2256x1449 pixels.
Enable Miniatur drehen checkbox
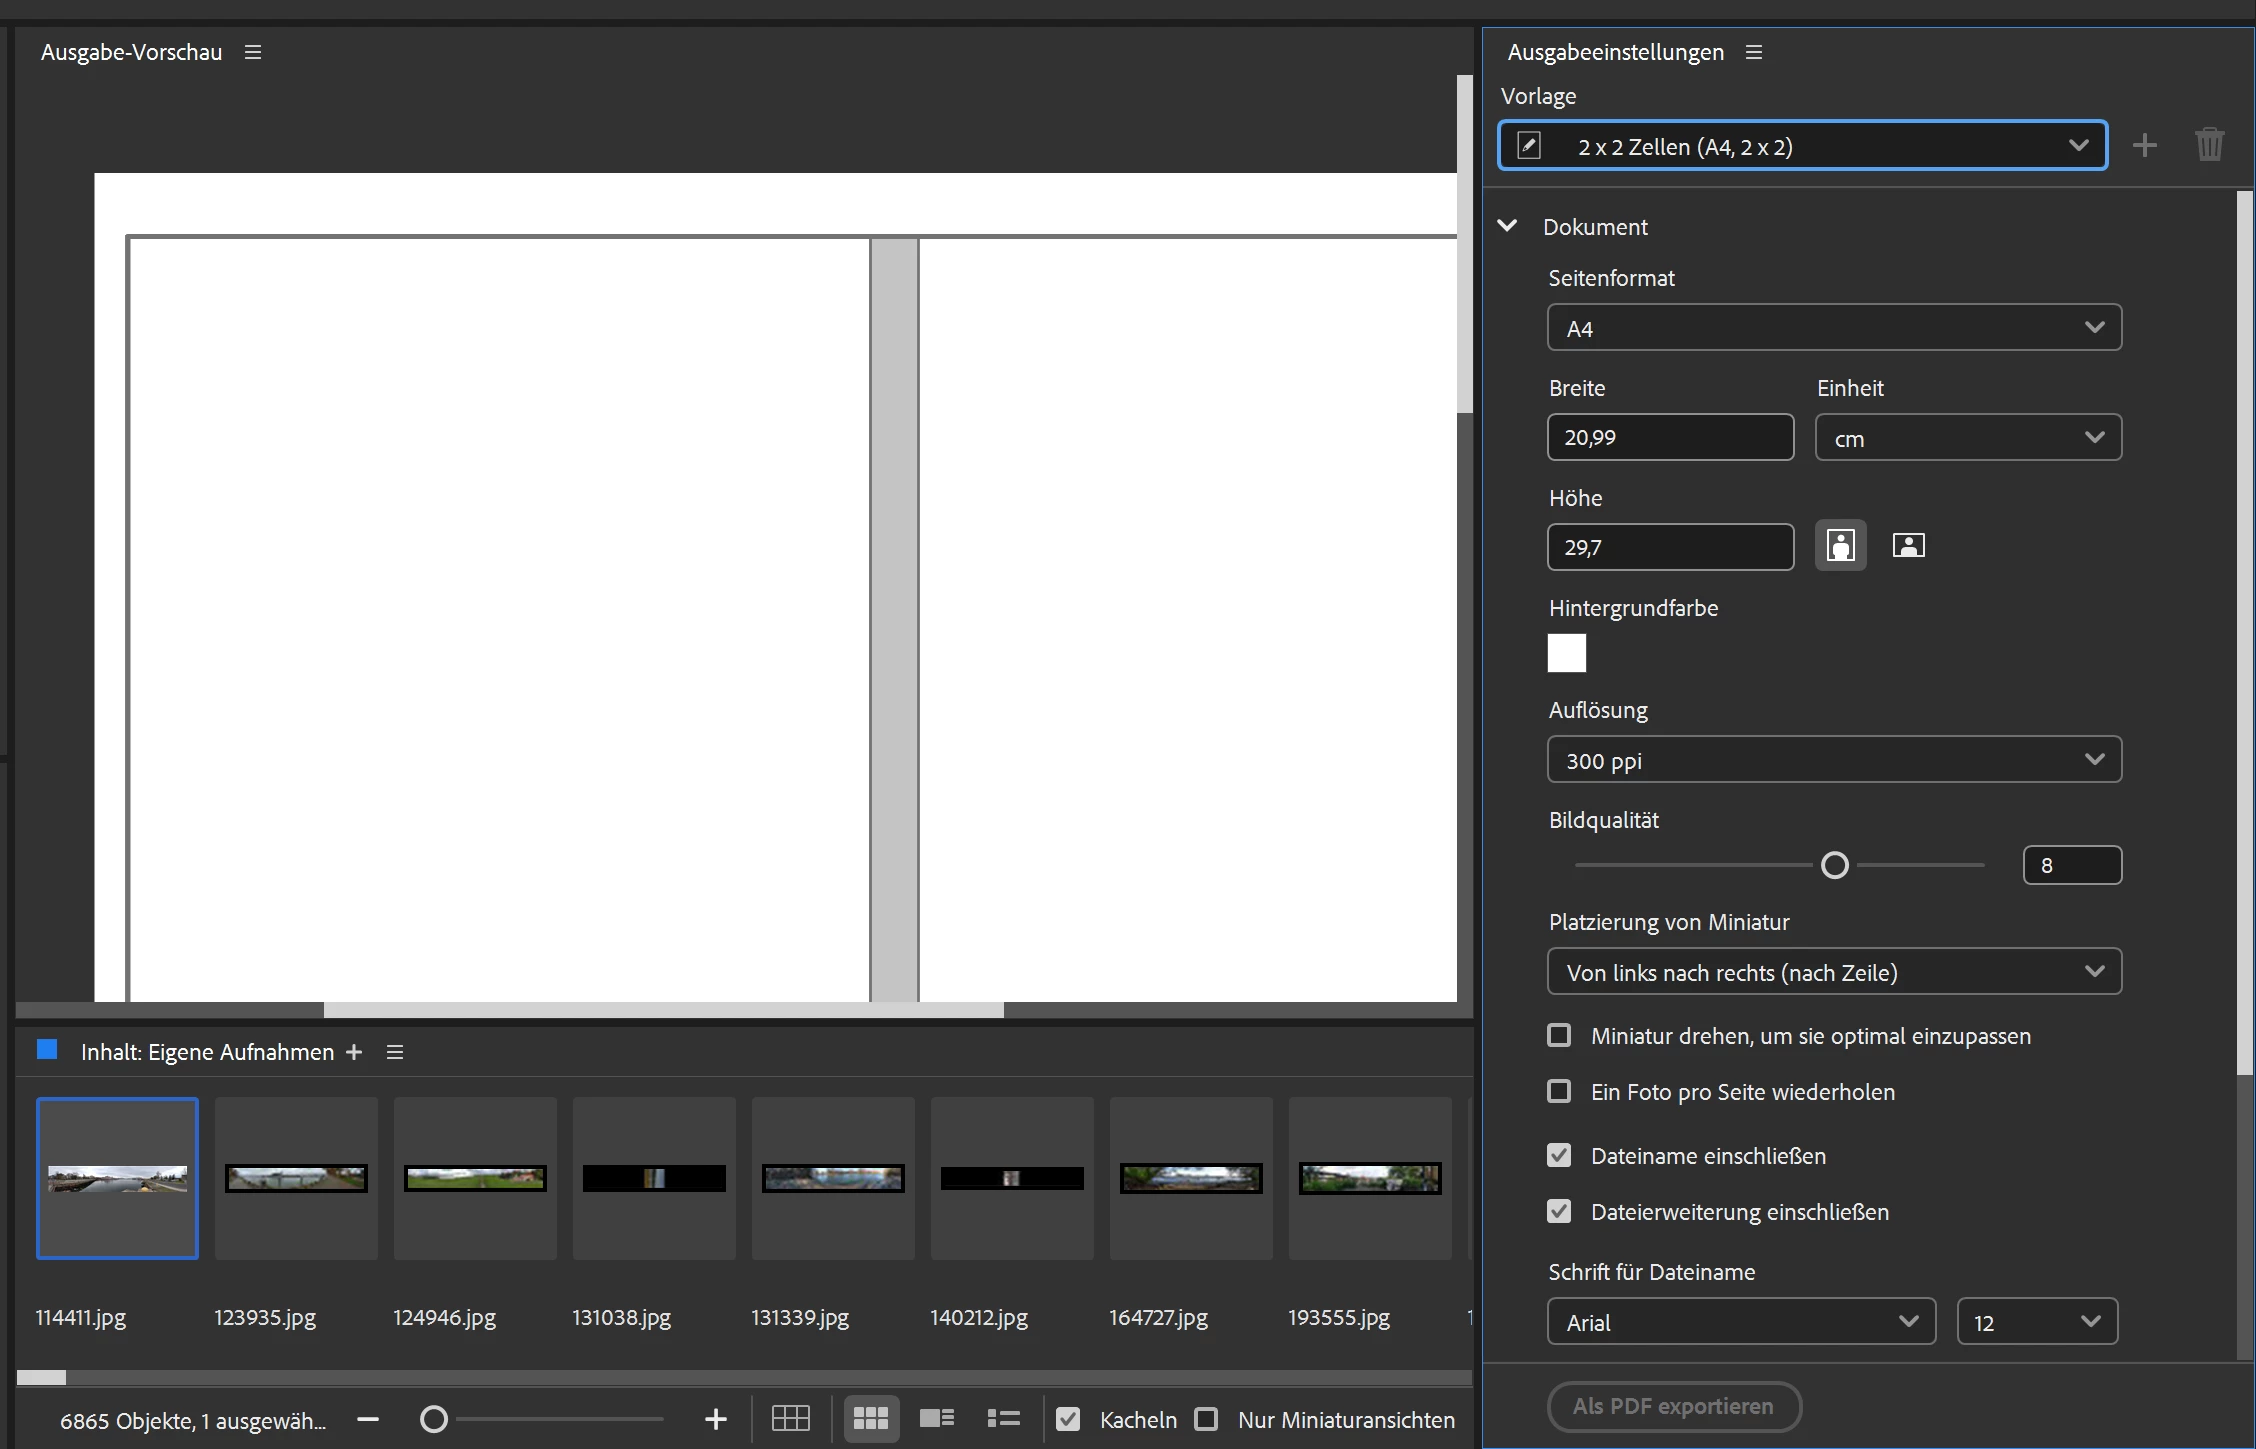click(1559, 1035)
